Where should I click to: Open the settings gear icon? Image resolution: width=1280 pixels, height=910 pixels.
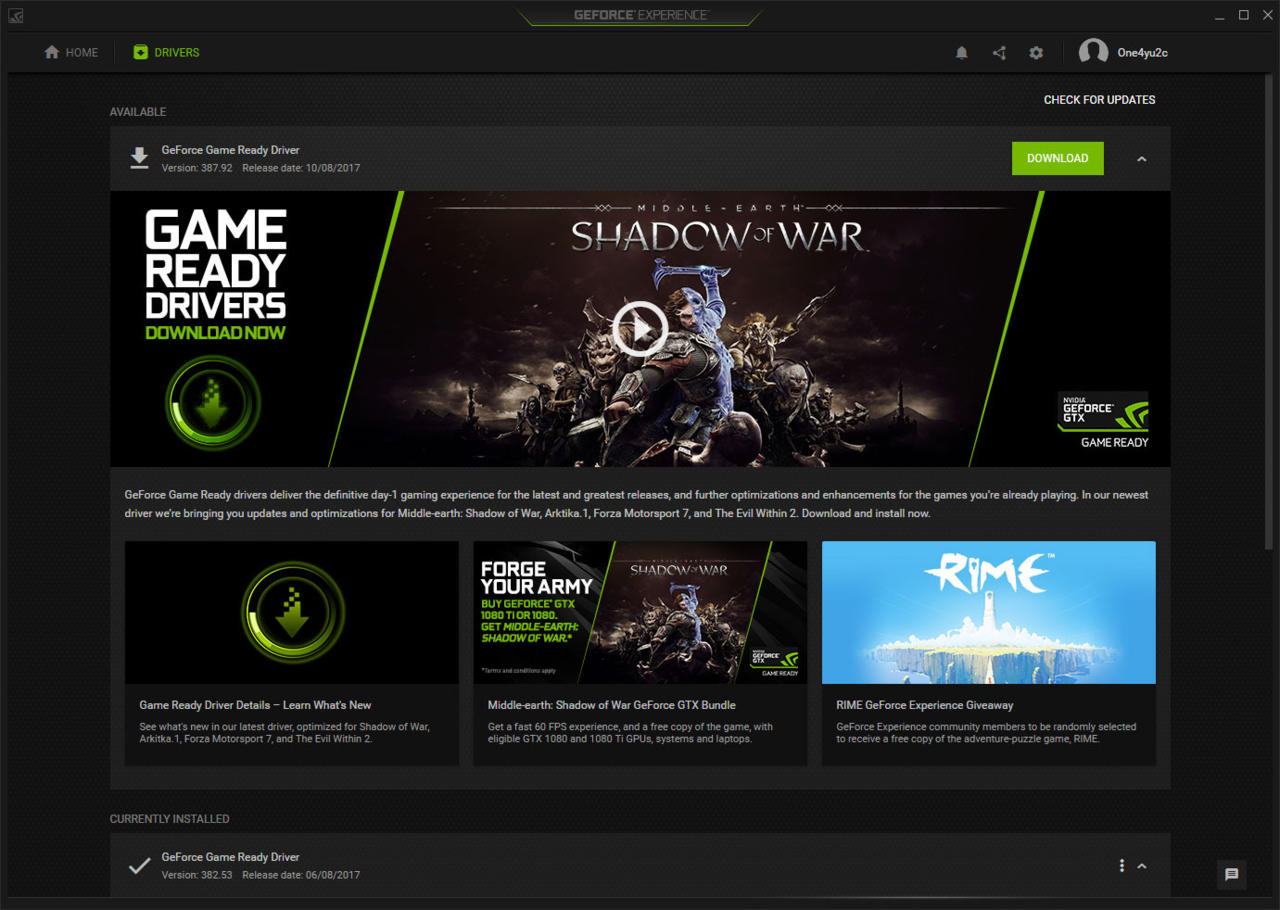(1036, 53)
